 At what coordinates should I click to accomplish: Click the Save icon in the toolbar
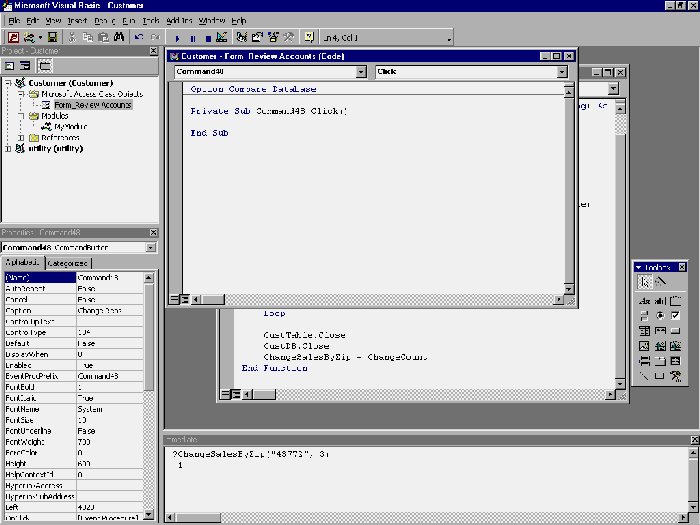(x=52, y=38)
